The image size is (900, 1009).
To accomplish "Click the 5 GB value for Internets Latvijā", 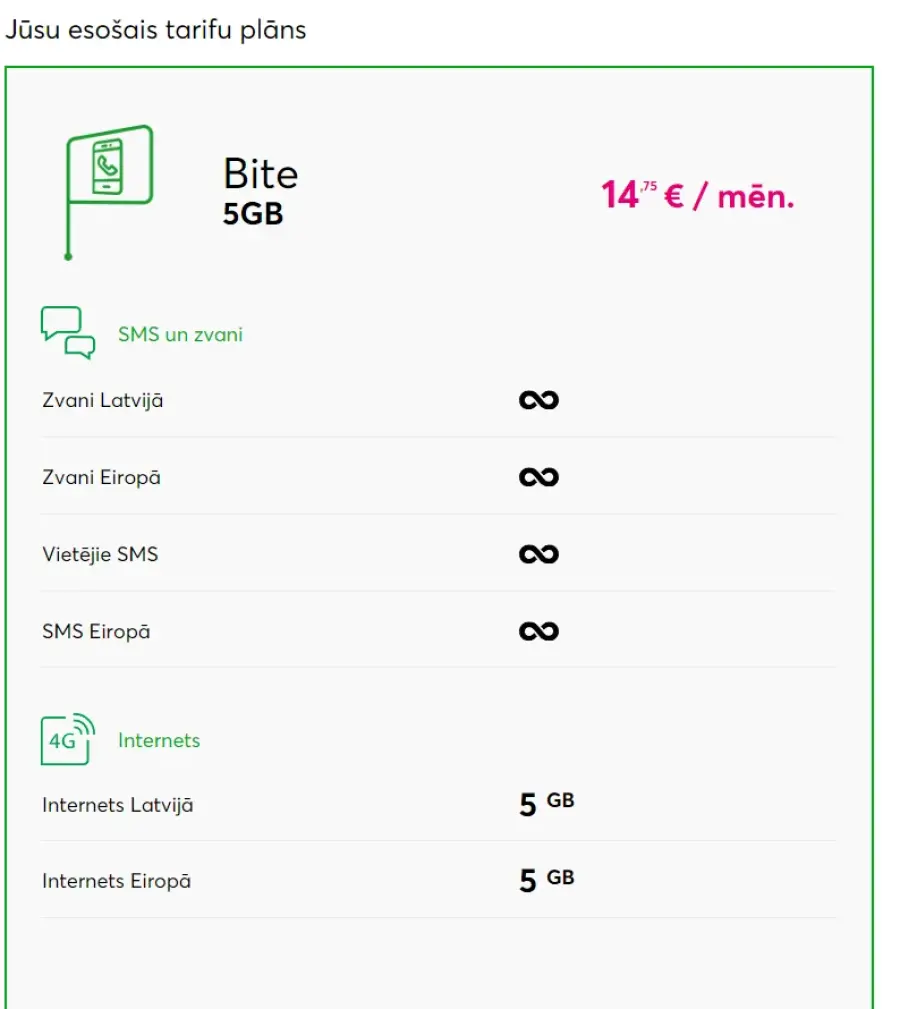I will [547, 804].
